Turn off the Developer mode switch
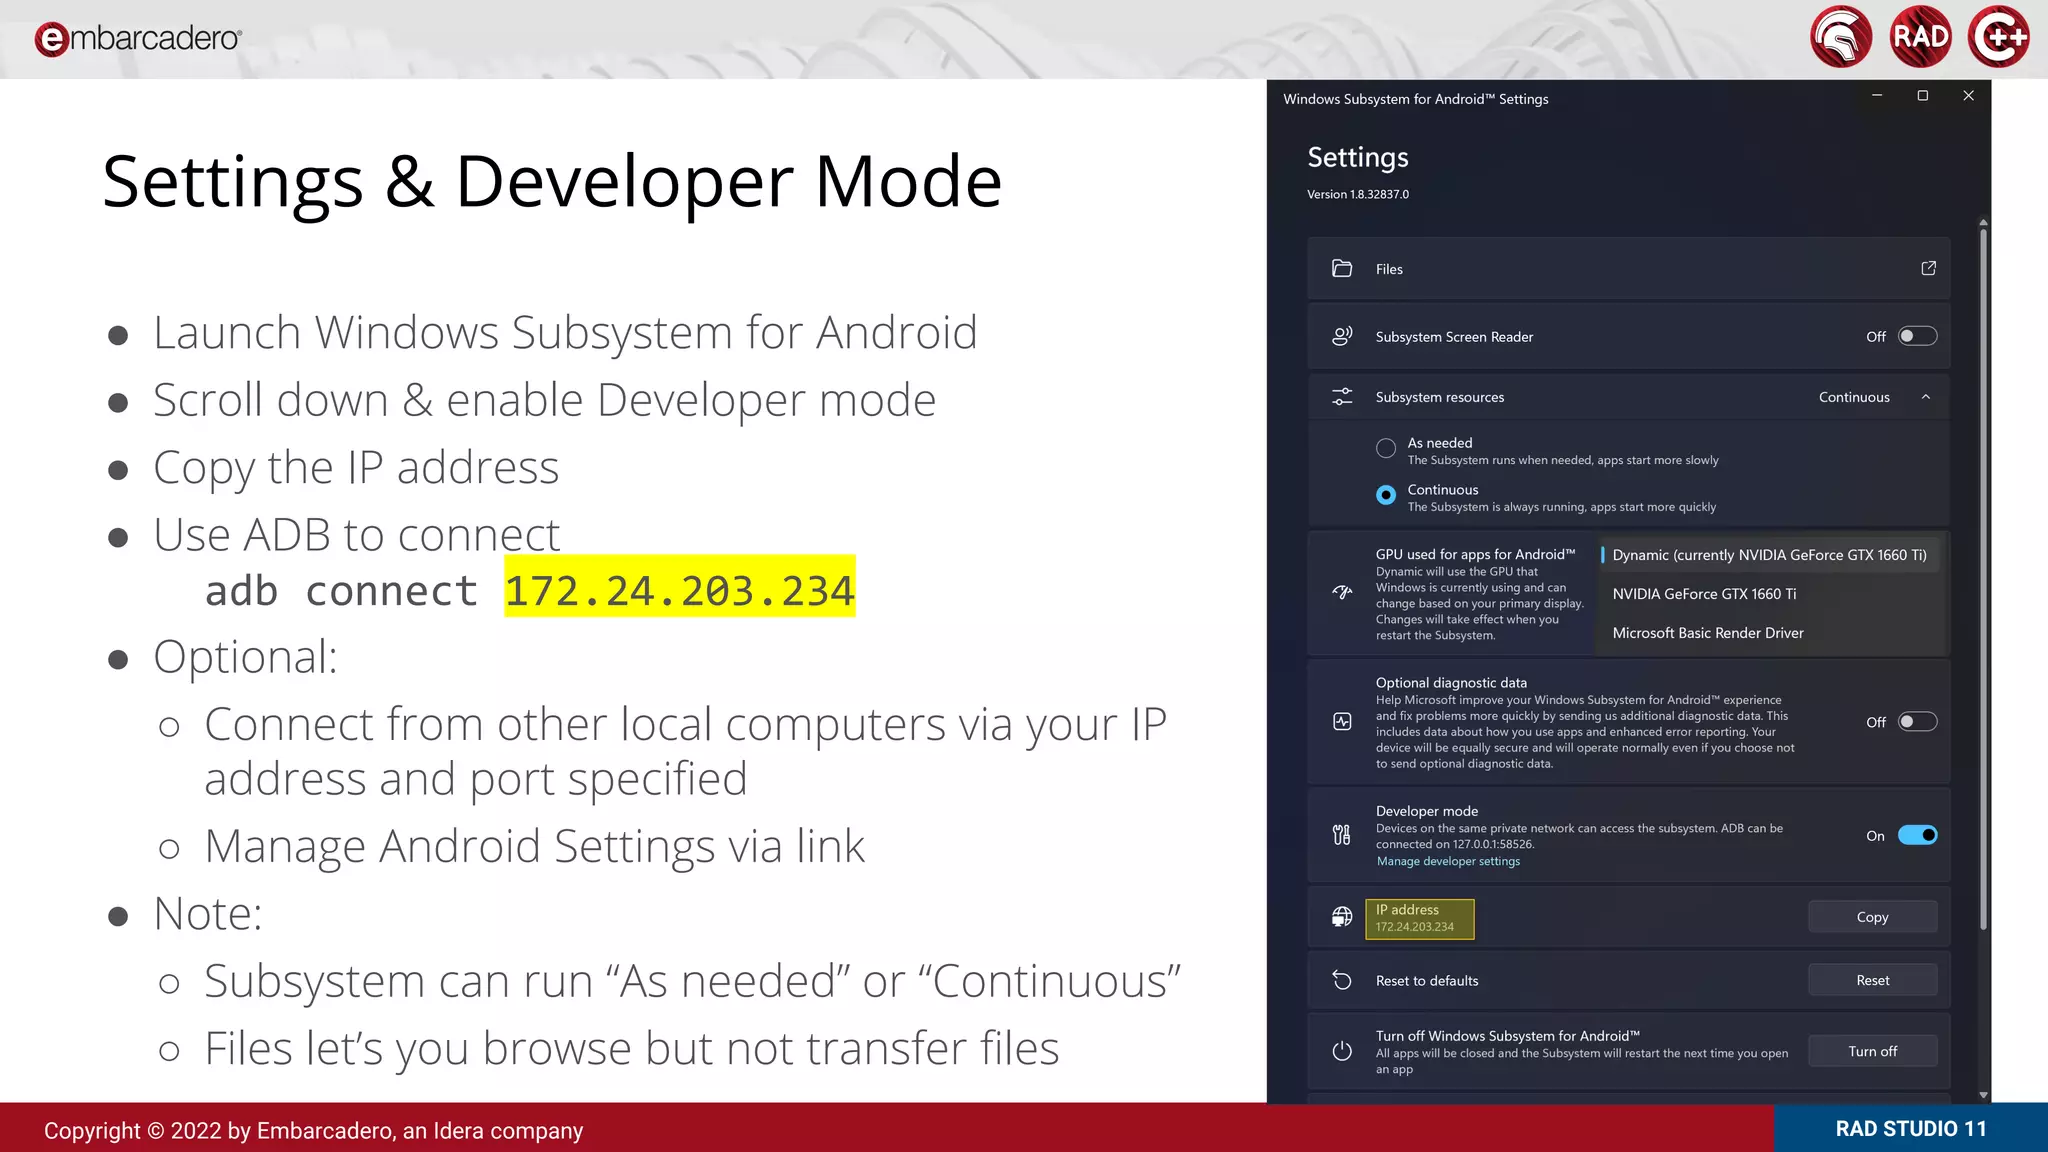 coord(1917,835)
